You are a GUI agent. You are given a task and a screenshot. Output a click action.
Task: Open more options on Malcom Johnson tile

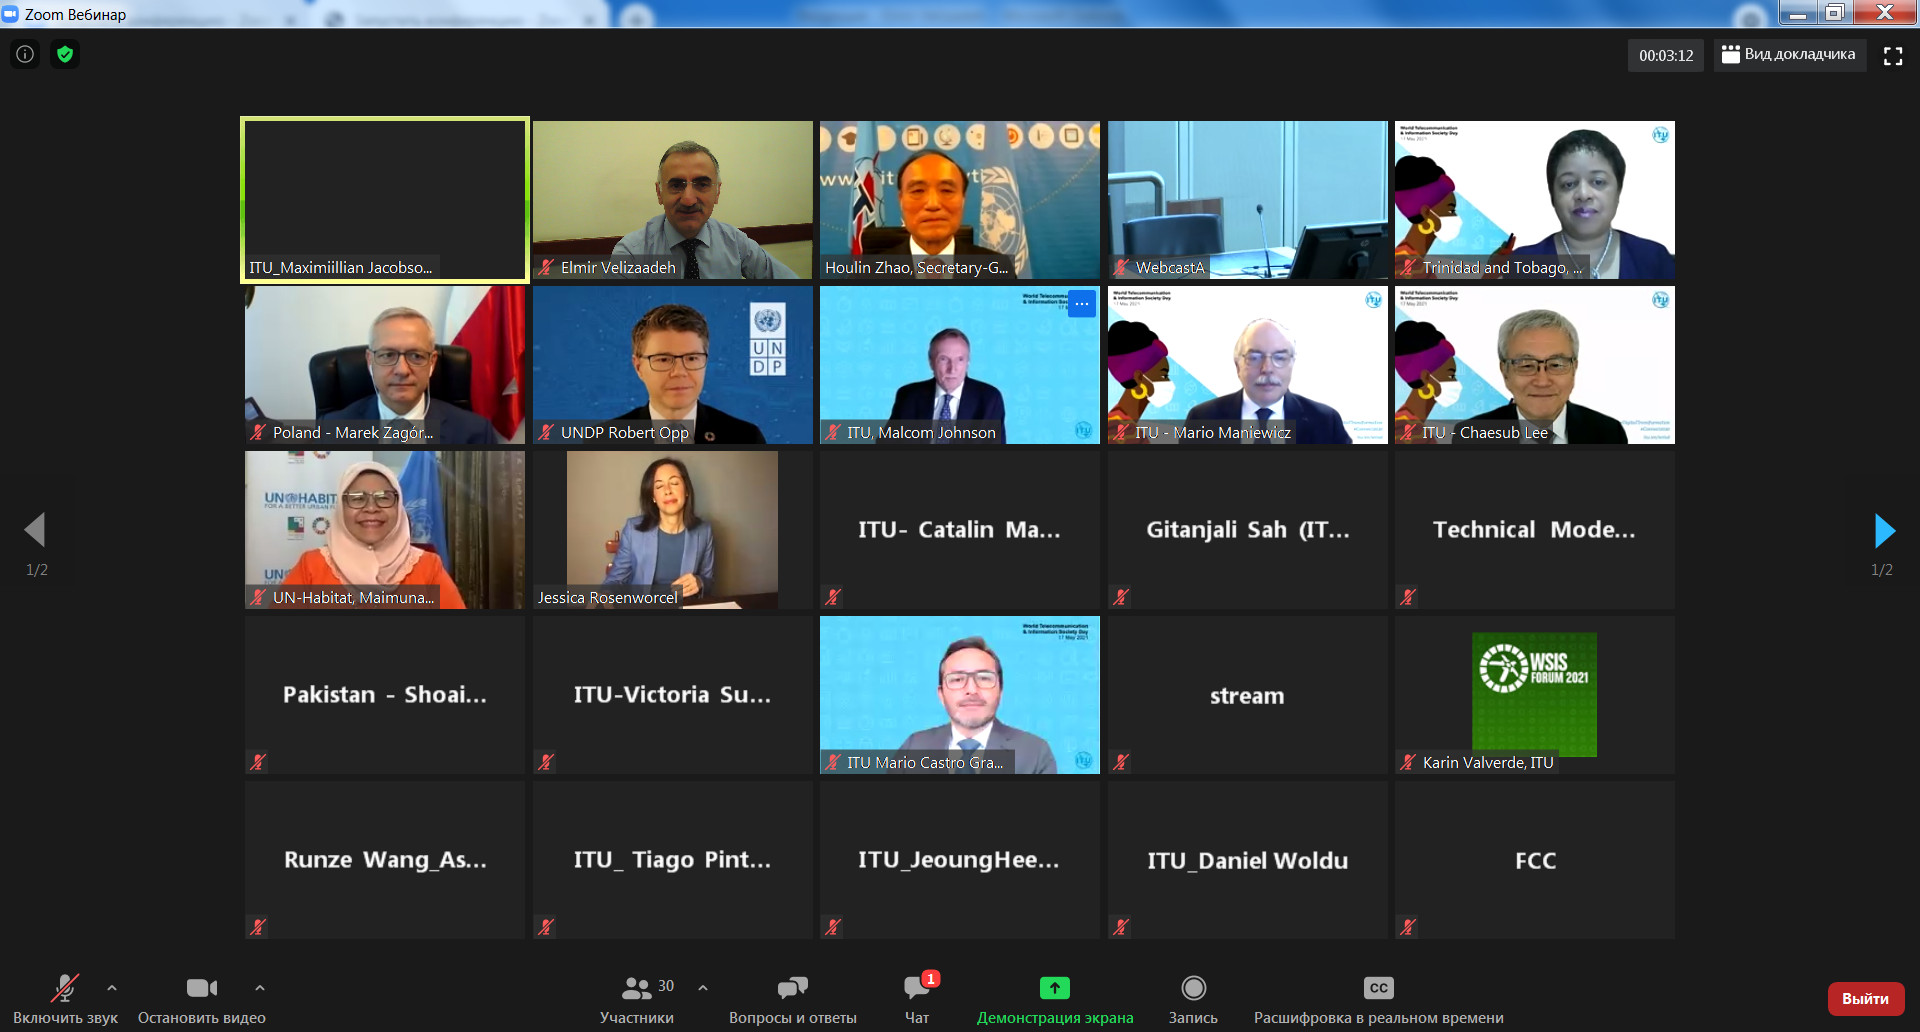tap(1082, 304)
